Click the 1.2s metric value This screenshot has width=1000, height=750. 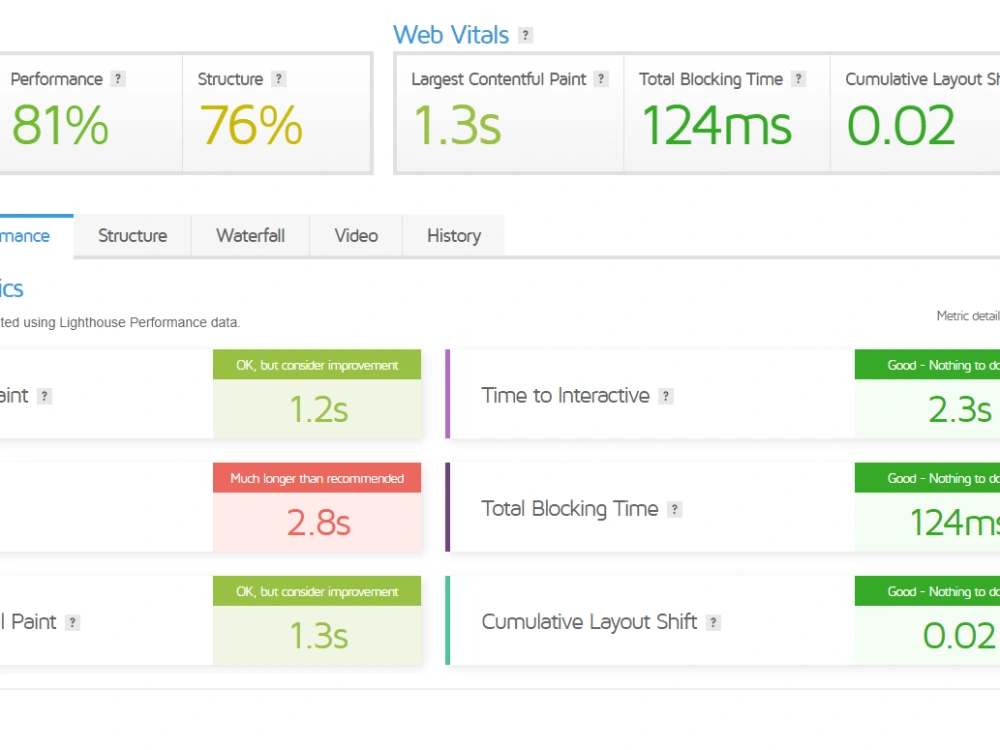pyautogui.click(x=318, y=409)
